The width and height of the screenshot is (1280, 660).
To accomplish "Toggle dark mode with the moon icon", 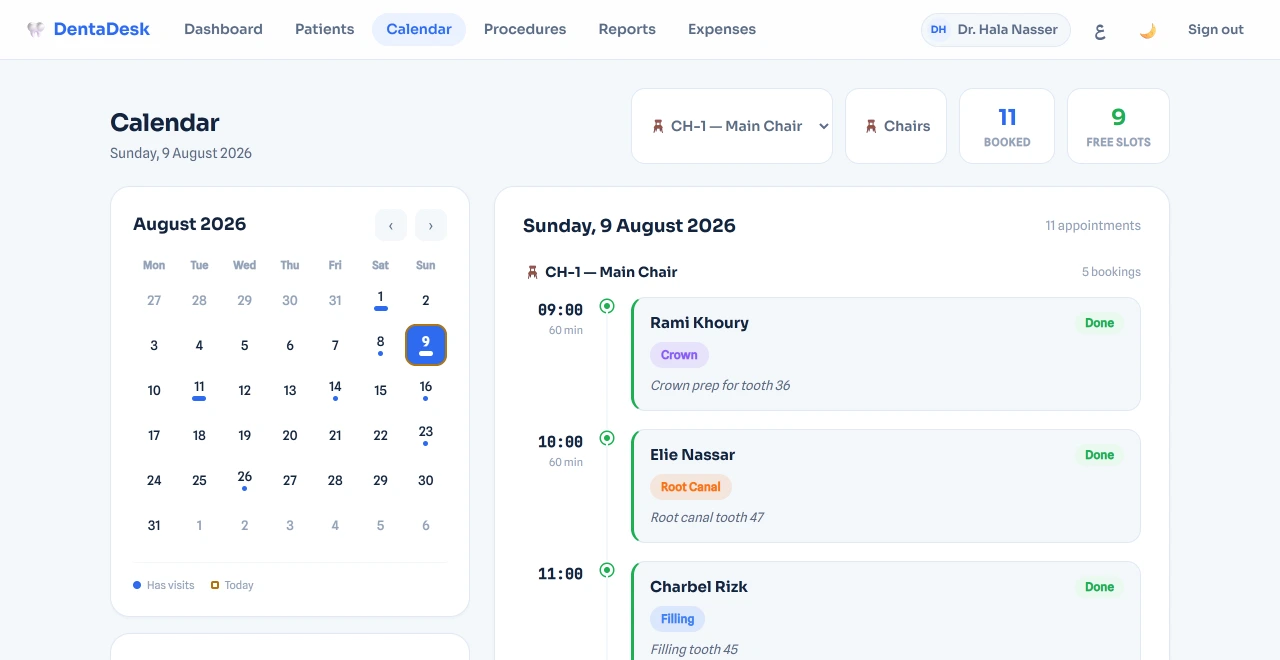I will click(x=1148, y=30).
